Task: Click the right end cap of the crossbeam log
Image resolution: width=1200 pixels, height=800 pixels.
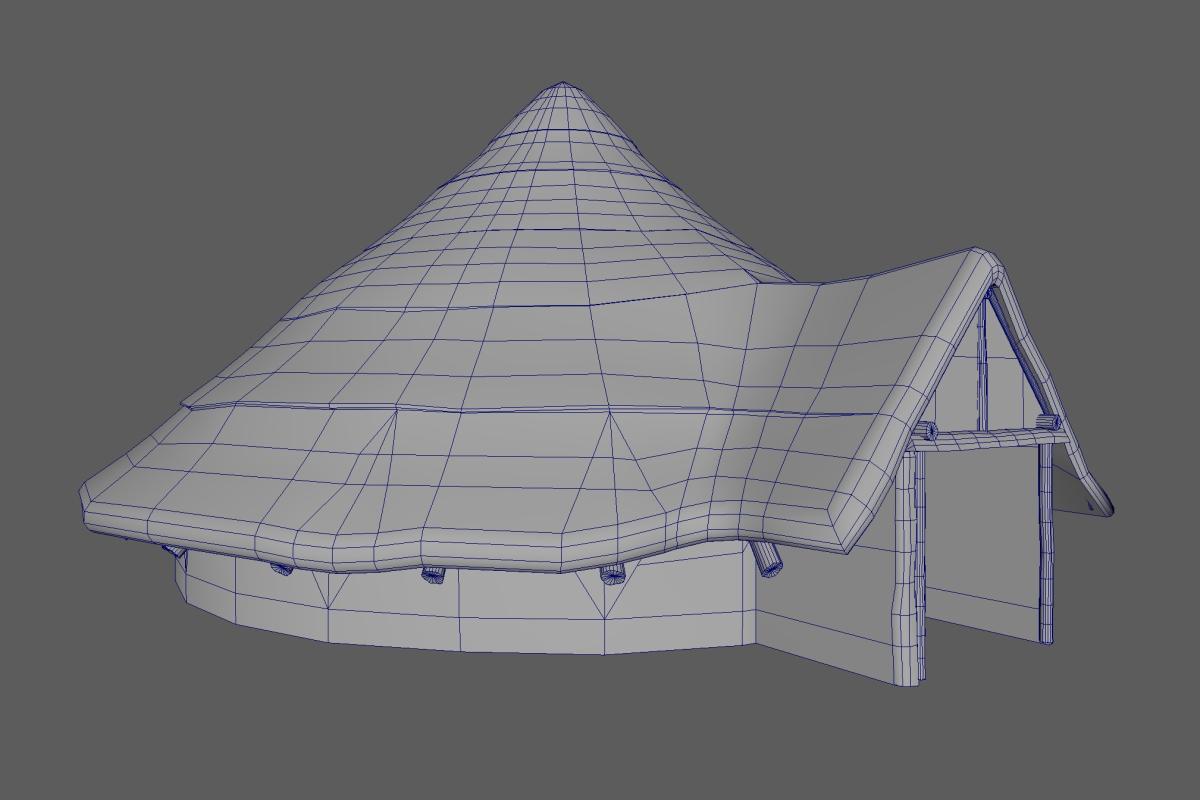Action: 1048,422
